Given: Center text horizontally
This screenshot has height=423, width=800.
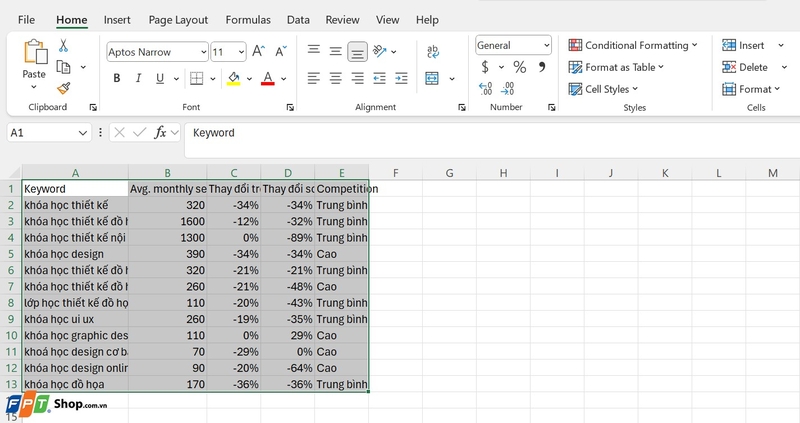Looking at the screenshot, I should 335,79.
